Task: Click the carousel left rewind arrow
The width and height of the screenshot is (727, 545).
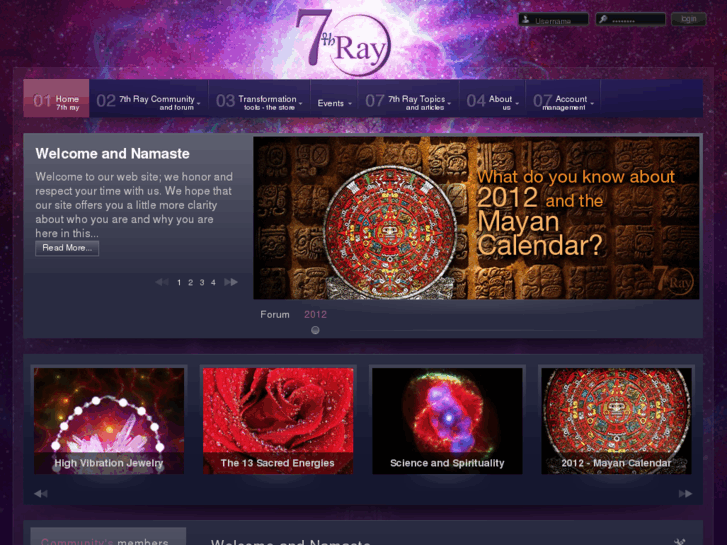Action: [41, 494]
